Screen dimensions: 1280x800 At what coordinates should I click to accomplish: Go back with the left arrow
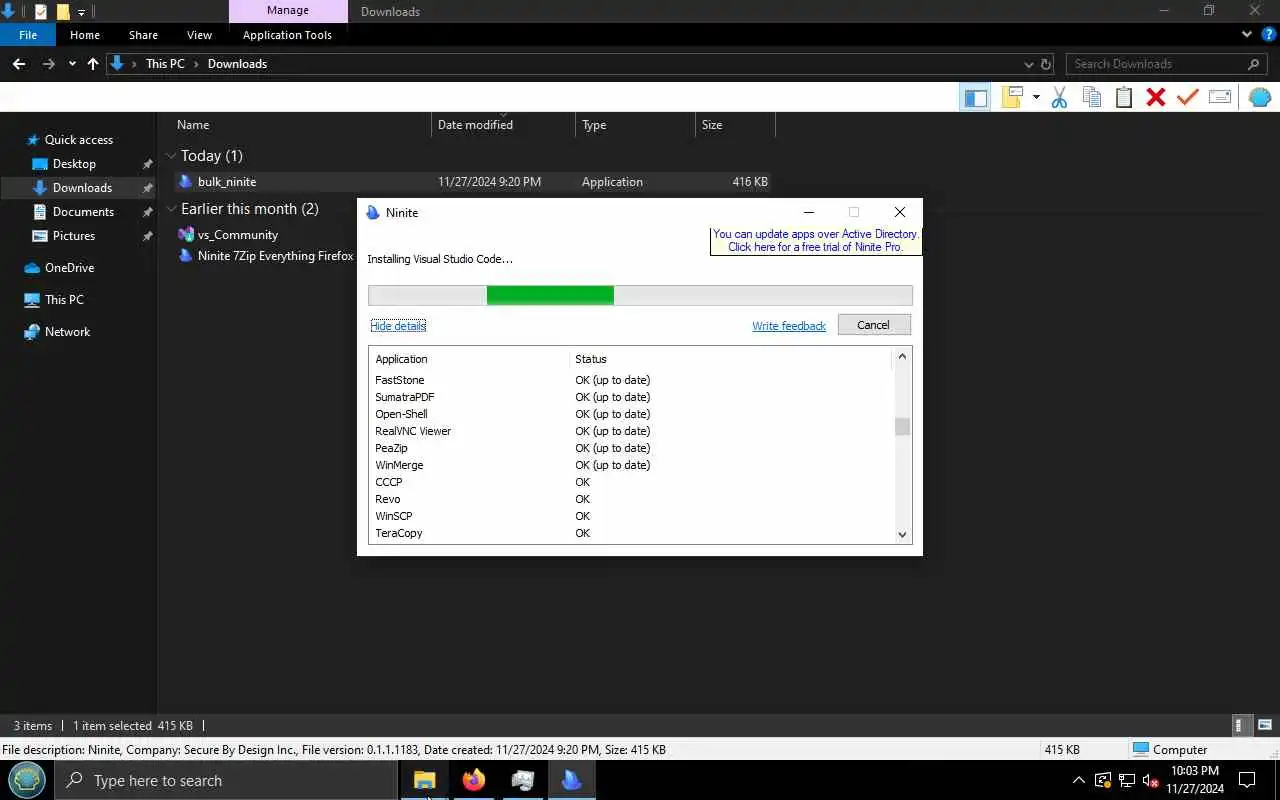click(x=19, y=63)
